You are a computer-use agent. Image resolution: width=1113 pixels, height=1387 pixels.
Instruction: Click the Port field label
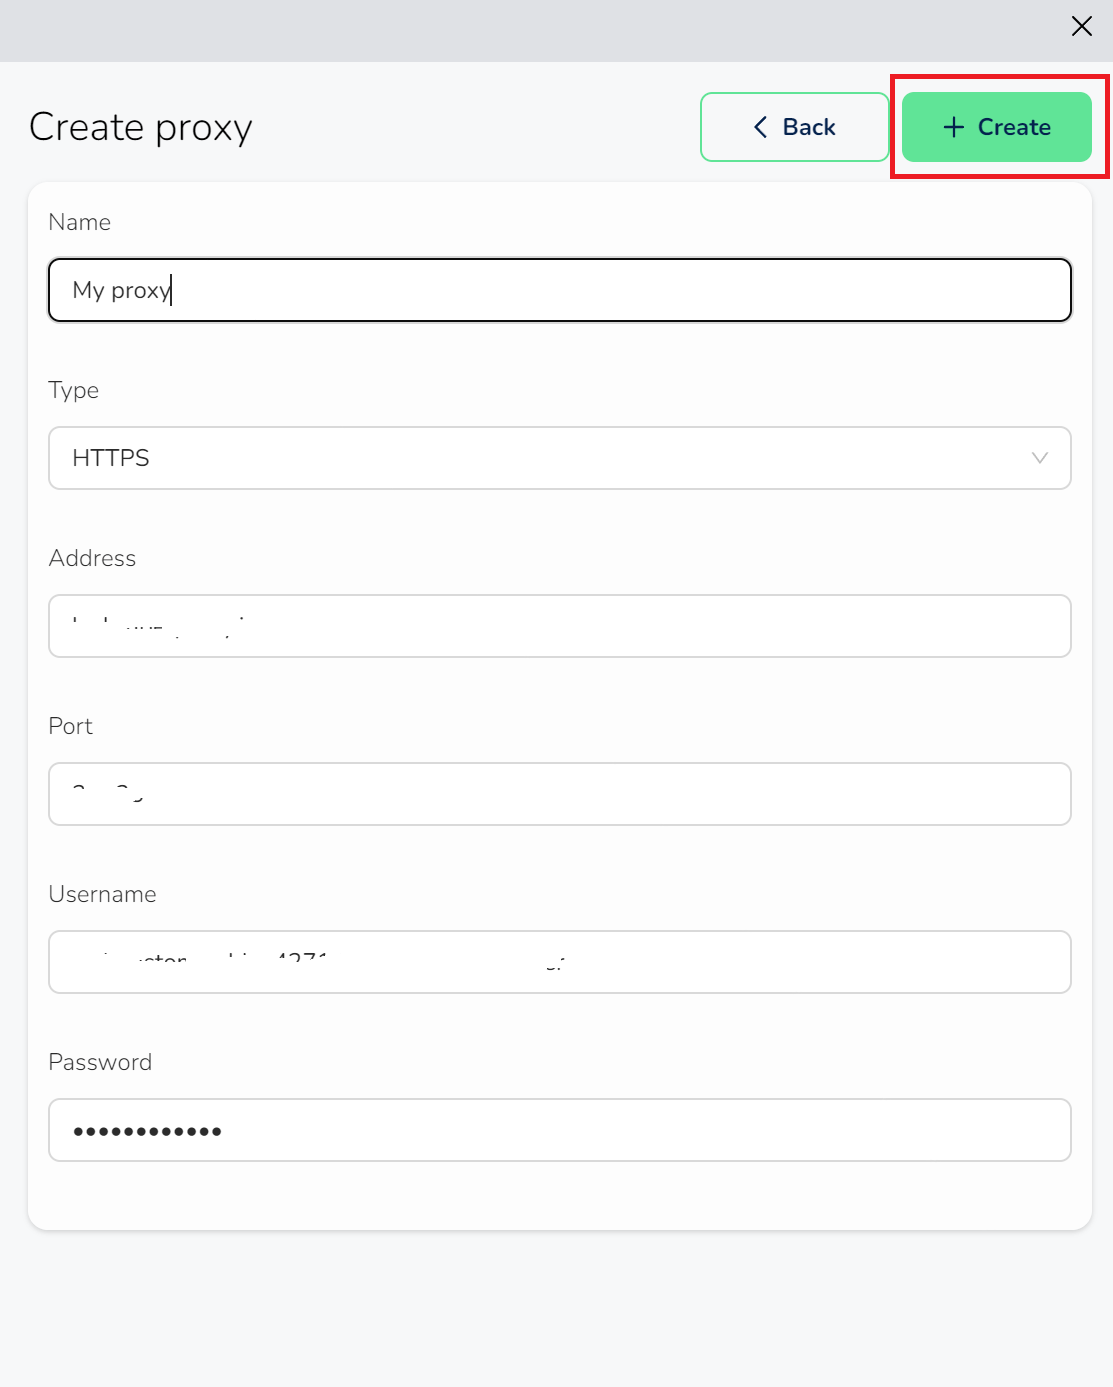tap(71, 726)
